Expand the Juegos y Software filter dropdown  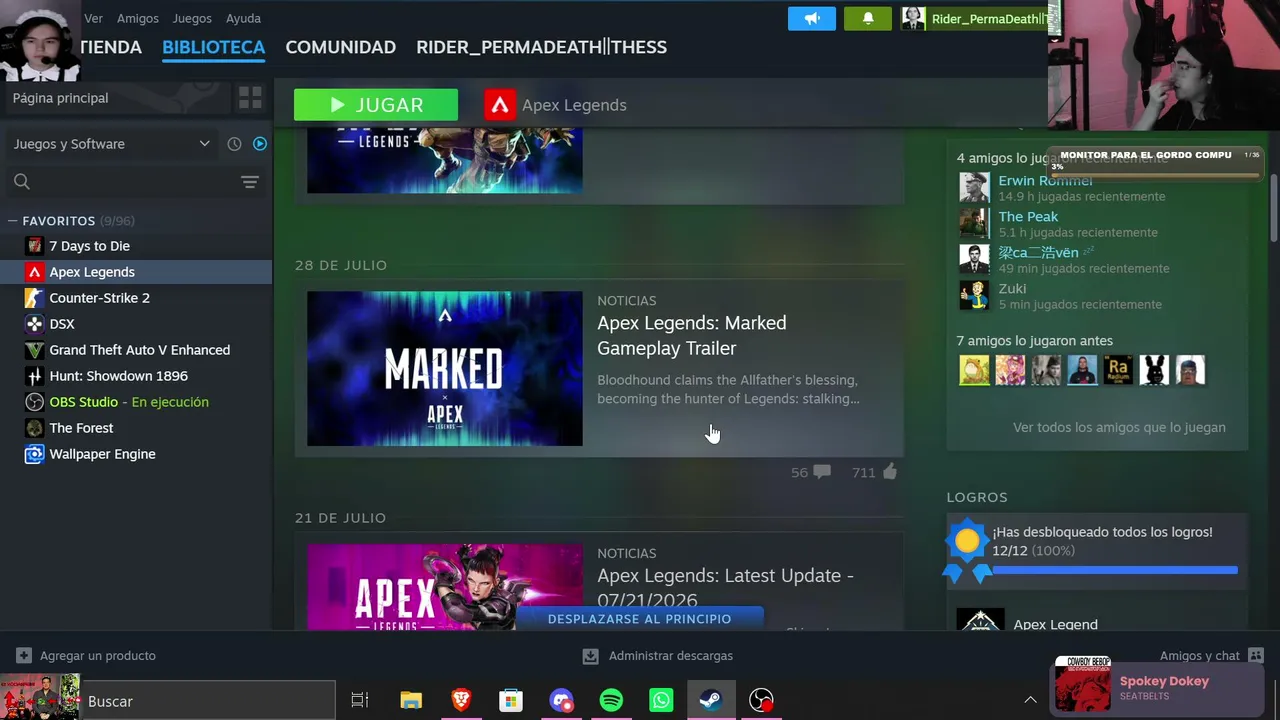111,144
